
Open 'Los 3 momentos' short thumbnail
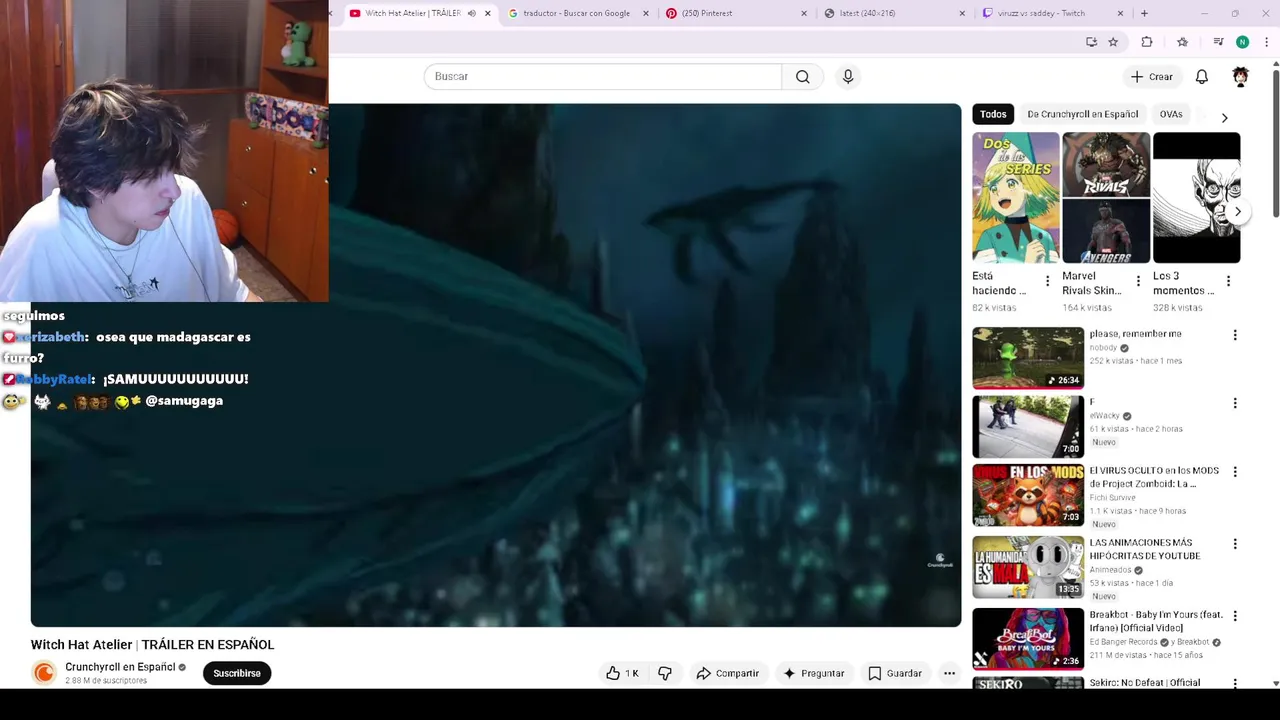pyautogui.click(x=1196, y=198)
